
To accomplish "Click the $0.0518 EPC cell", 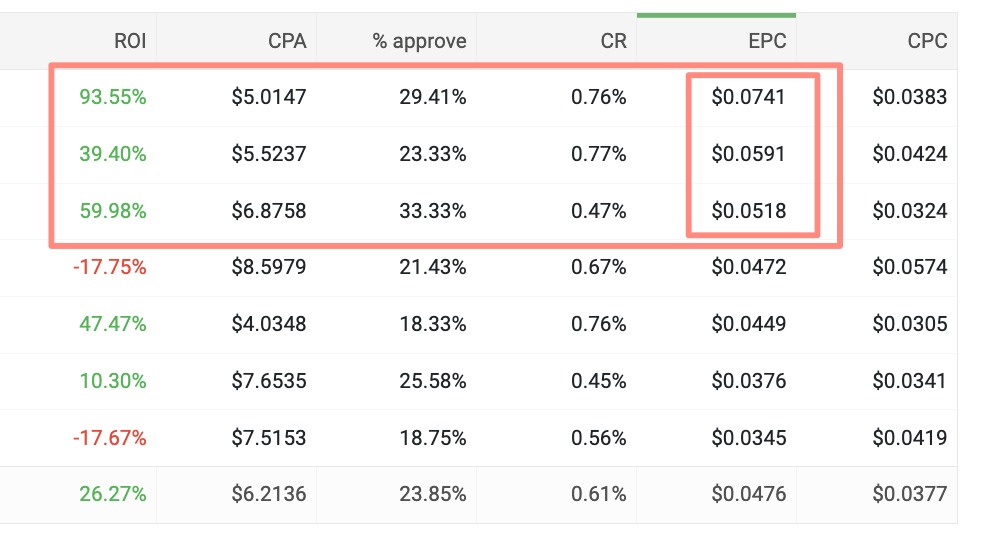I will [749, 211].
